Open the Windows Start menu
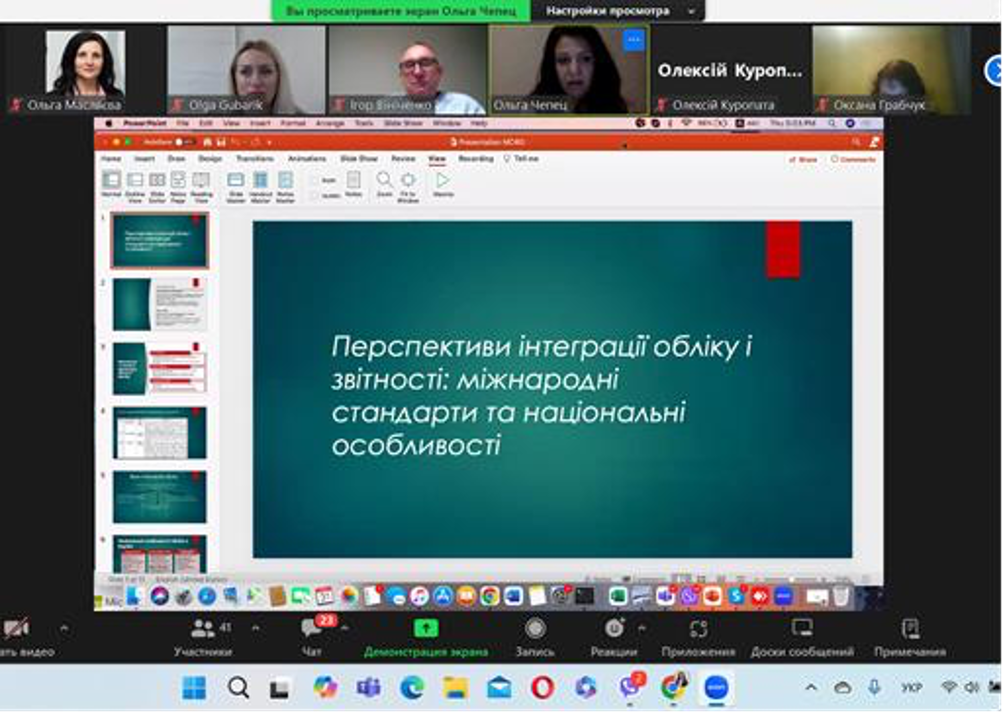 pos(194,688)
